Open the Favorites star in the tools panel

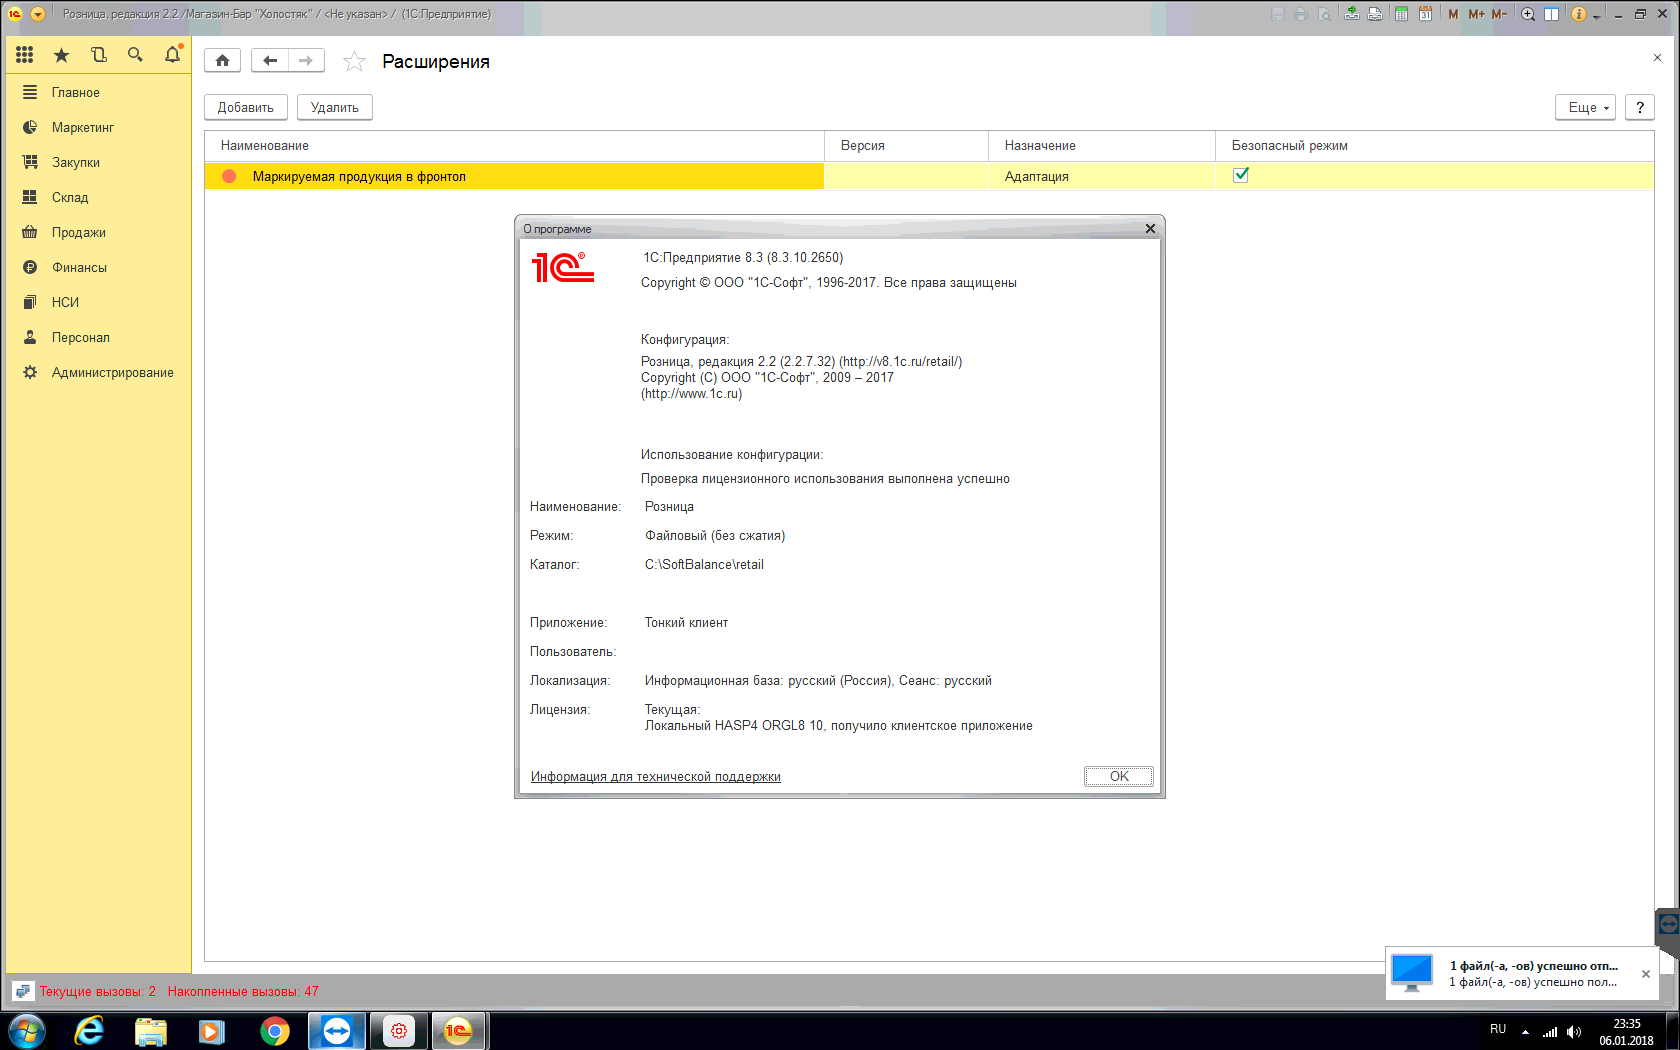pos(61,55)
